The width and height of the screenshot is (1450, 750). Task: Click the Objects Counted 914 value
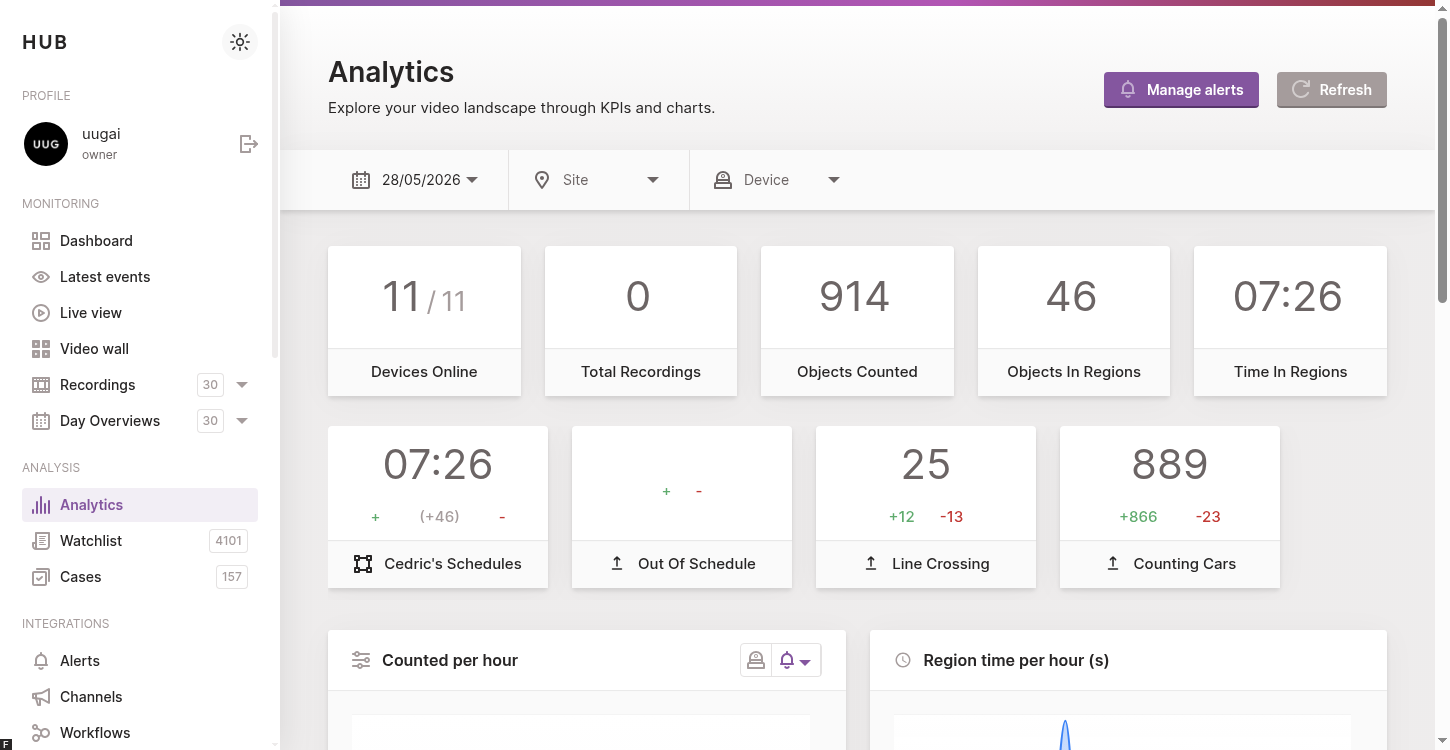854,296
